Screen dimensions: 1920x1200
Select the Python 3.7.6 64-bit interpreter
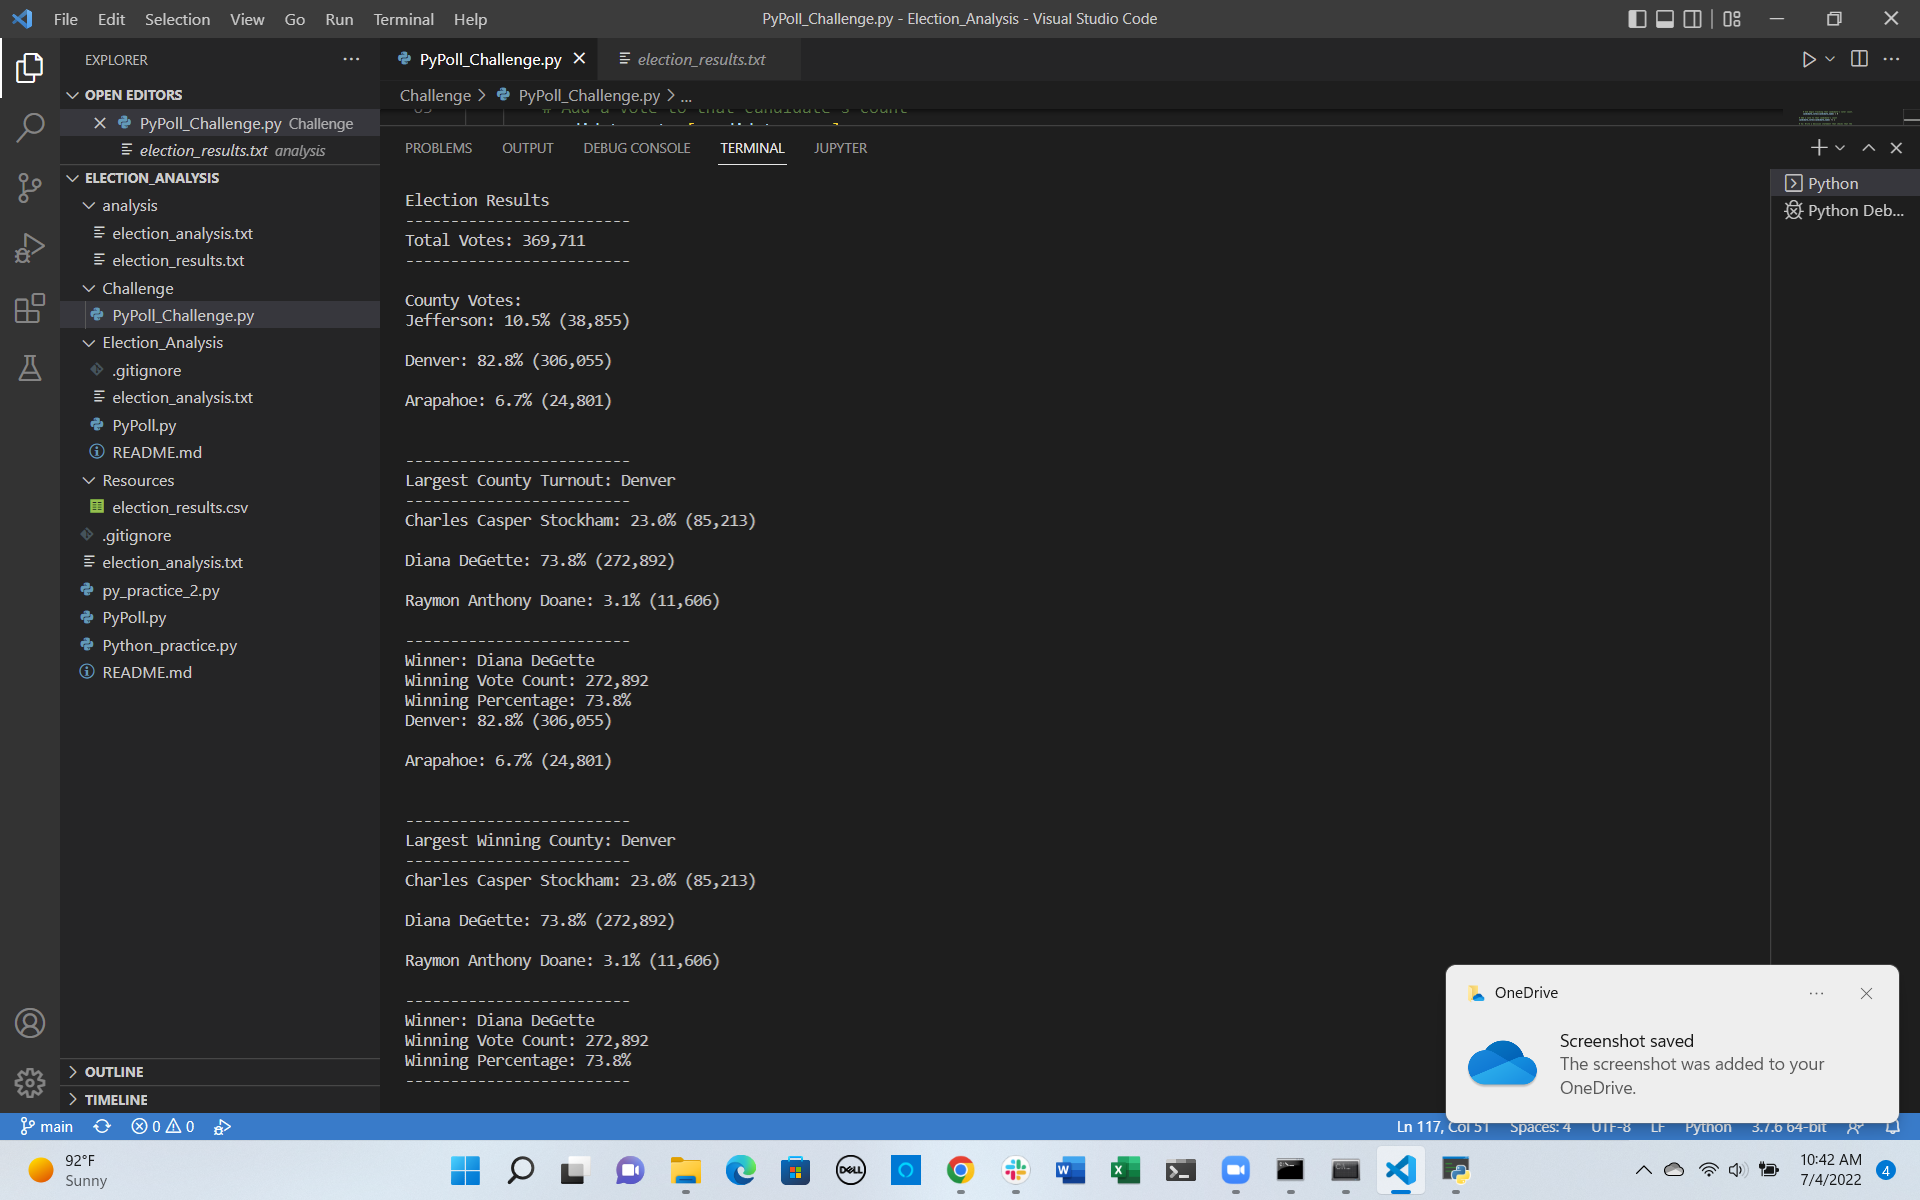(x=1787, y=1126)
